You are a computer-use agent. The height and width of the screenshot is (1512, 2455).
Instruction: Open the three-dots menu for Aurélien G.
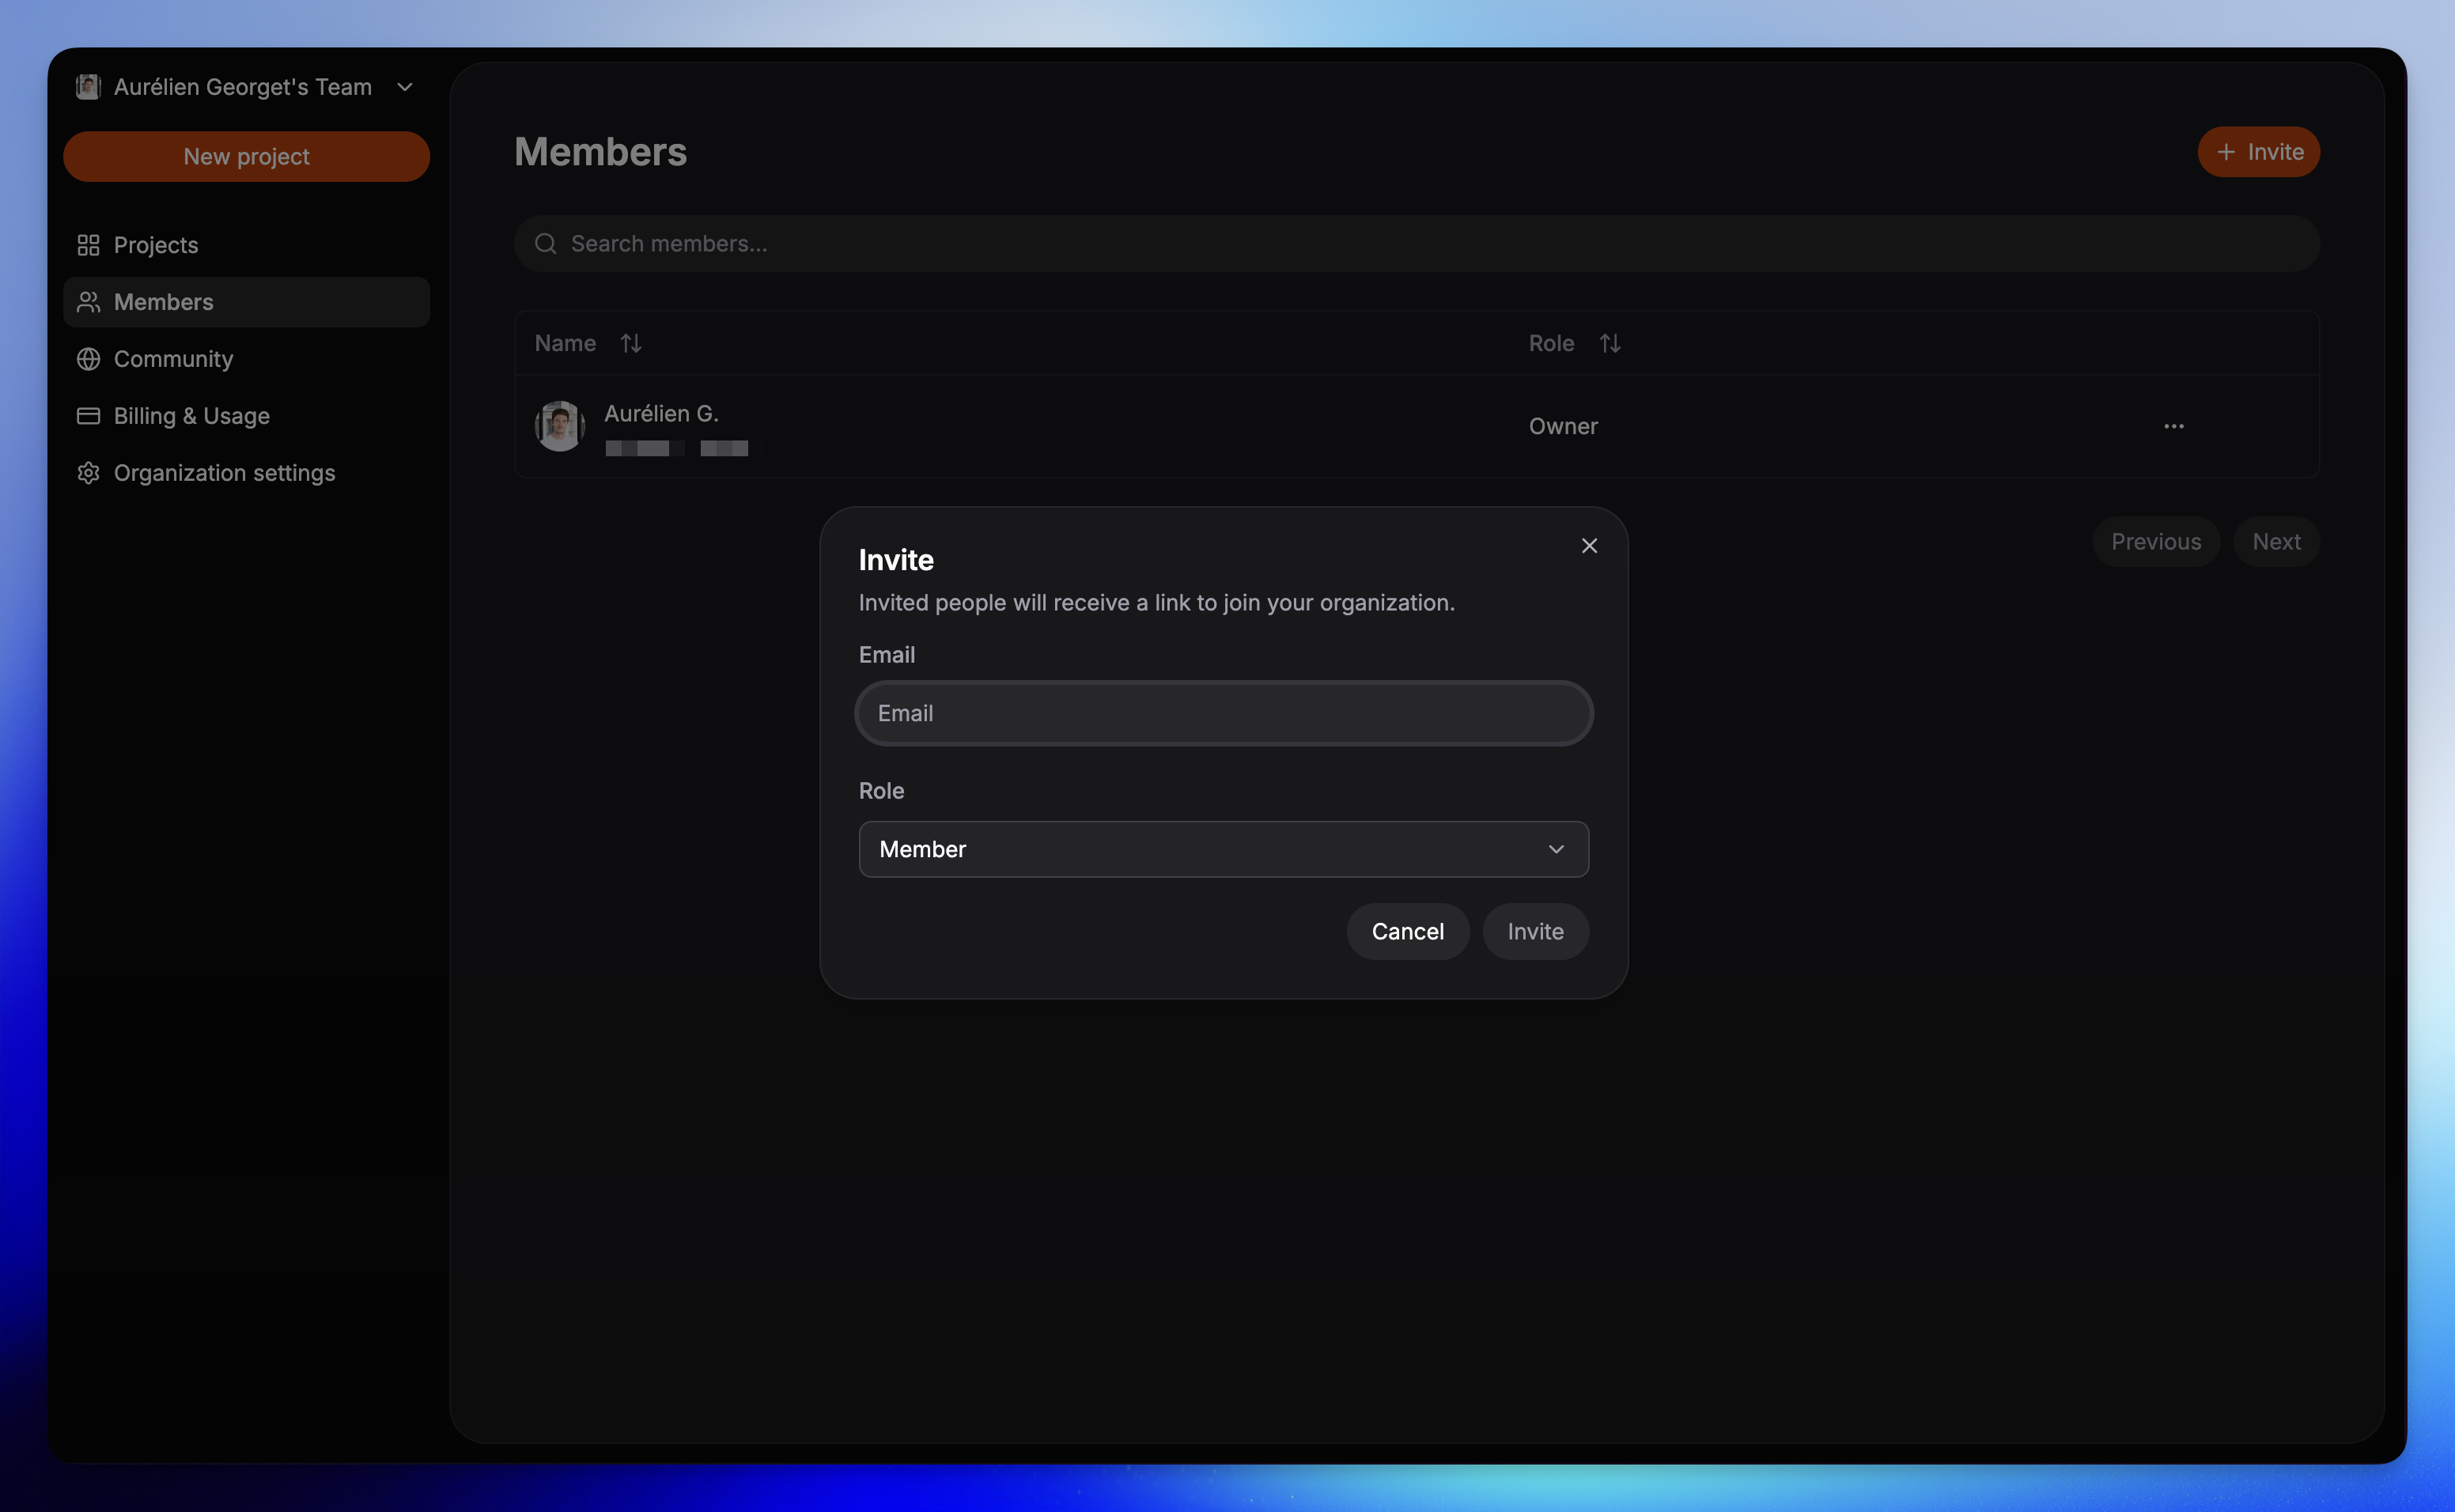pyautogui.click(x=2173, y=426)
